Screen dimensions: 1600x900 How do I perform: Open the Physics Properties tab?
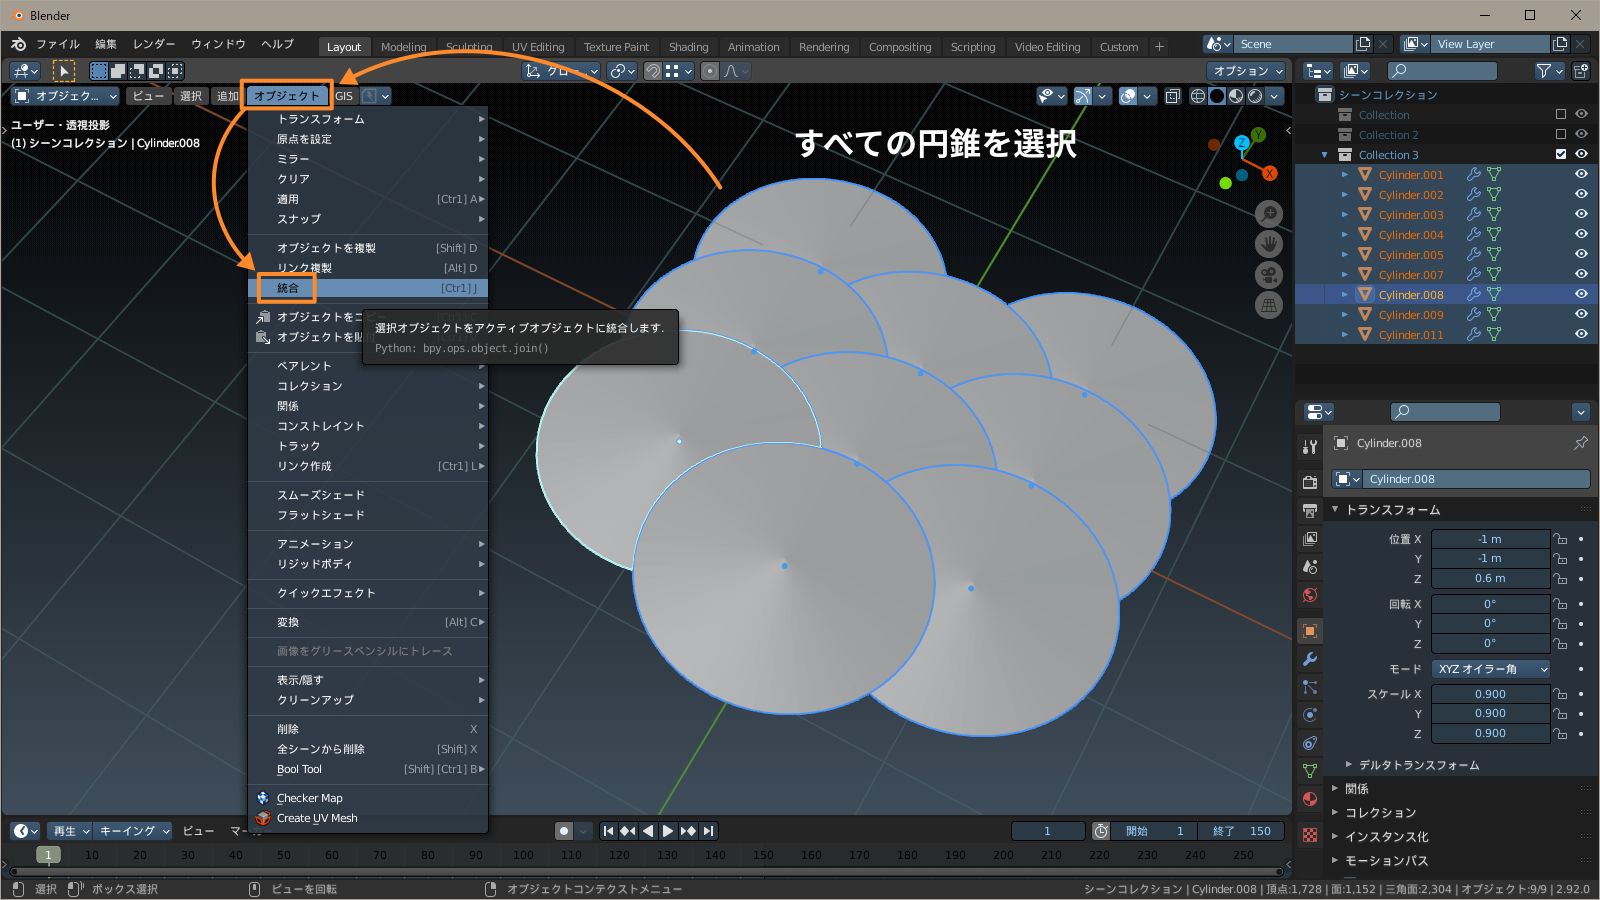1309,715
